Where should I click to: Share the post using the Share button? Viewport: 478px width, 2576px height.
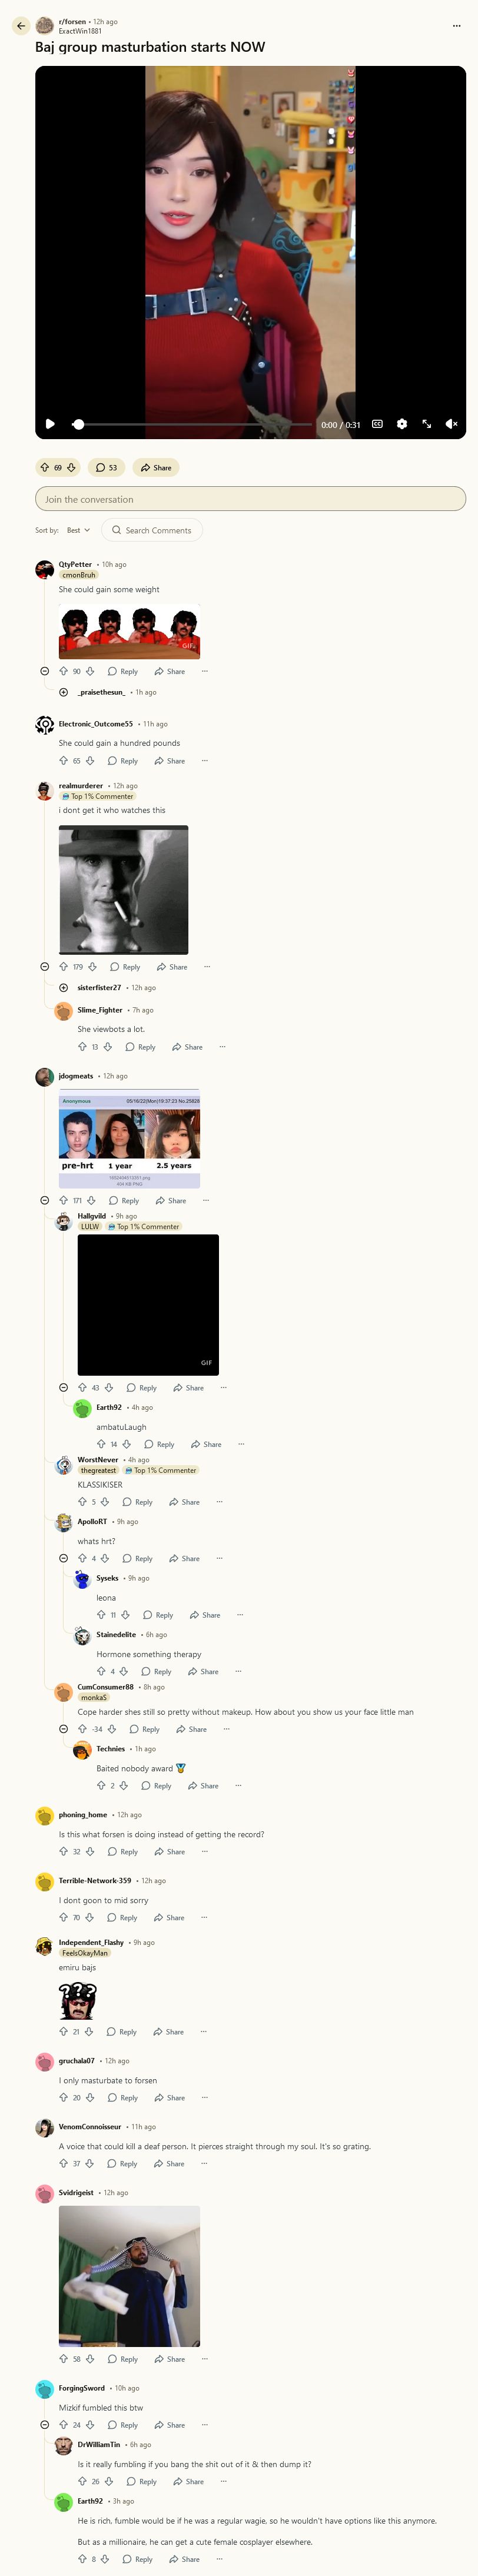pos(156,467)
